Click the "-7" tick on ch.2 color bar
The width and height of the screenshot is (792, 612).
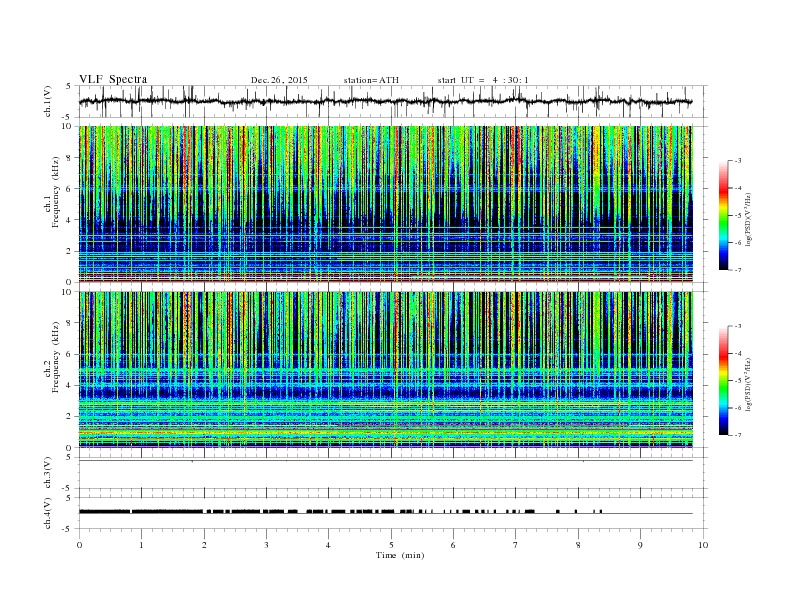point(738,435)
